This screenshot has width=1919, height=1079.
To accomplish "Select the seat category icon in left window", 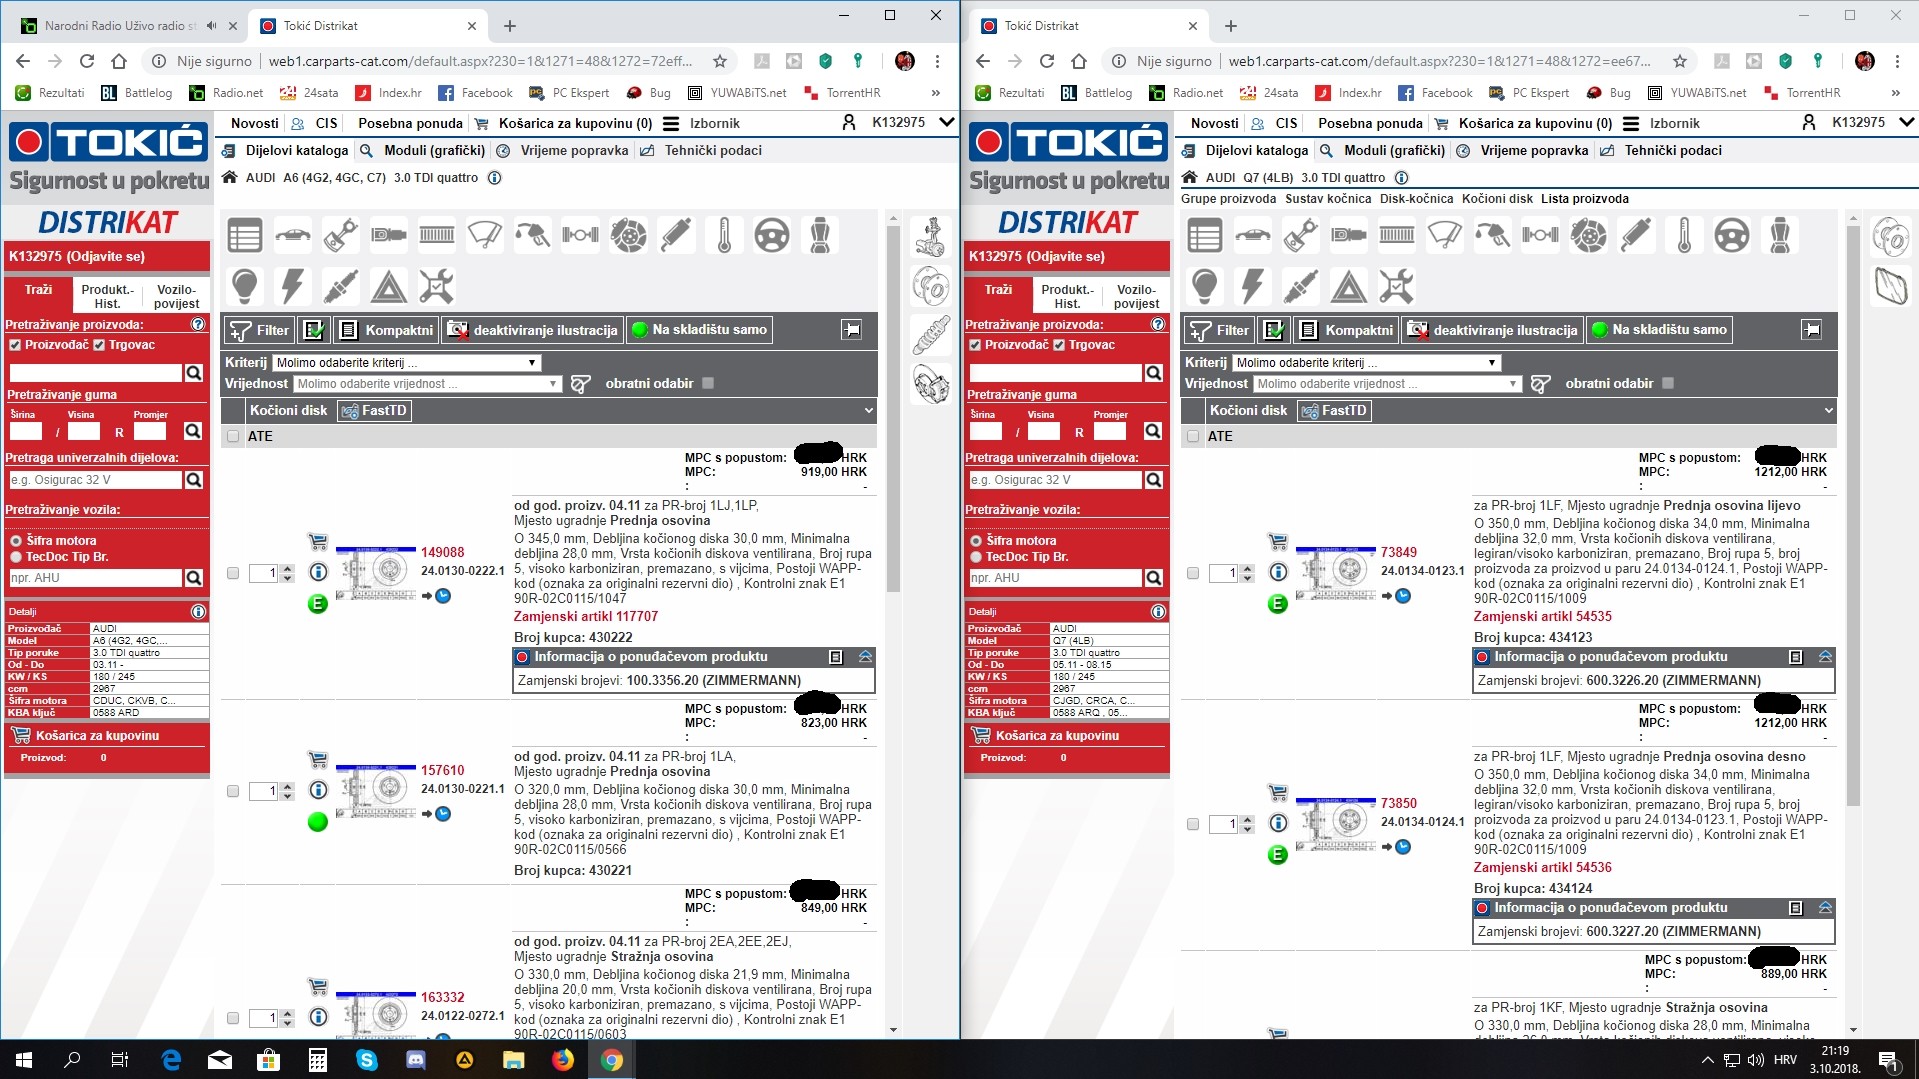I will tap(820, 236).
